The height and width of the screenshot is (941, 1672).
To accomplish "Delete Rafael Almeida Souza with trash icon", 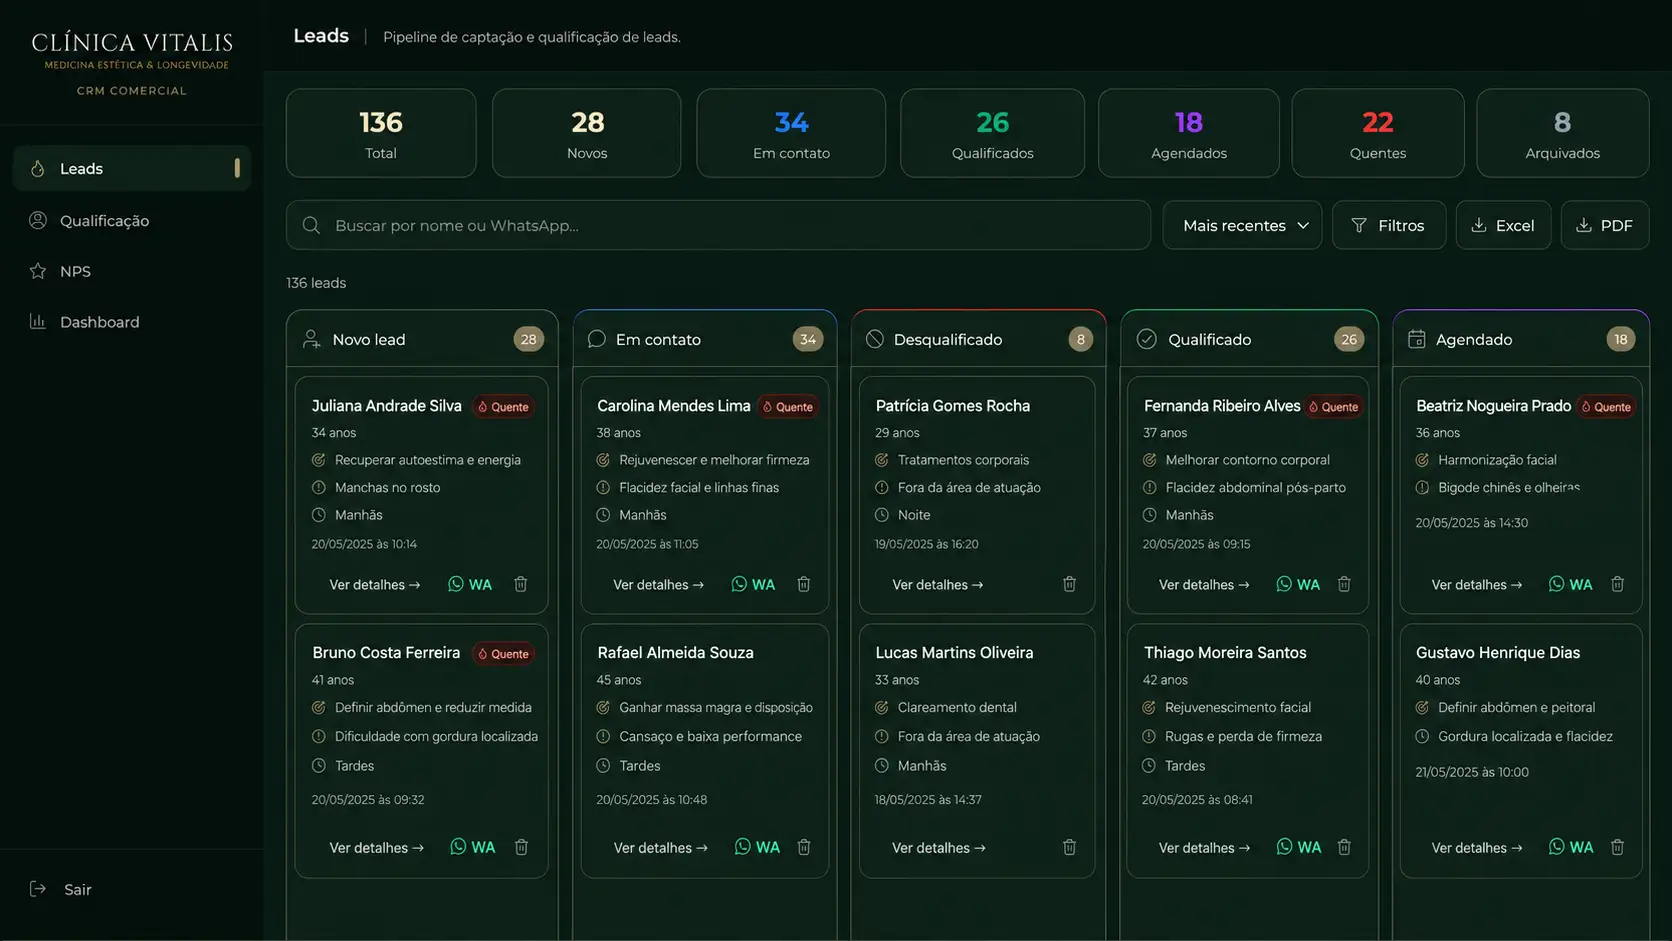I will click(x=804, y=847).
